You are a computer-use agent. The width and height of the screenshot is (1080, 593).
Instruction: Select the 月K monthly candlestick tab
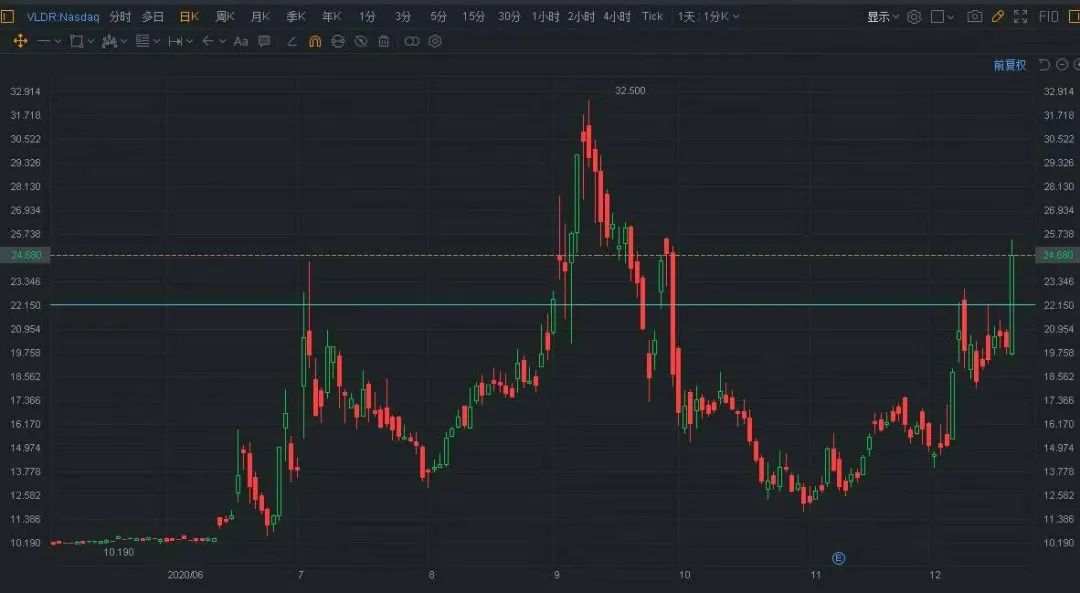point(260,17)
